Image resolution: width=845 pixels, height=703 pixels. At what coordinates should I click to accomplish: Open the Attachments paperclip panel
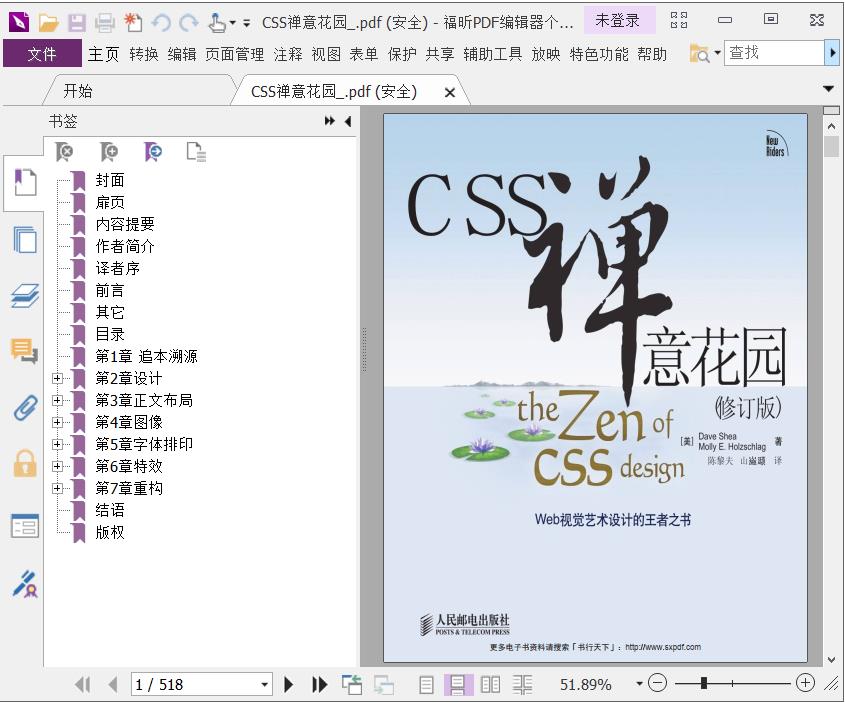coord(25,407)
